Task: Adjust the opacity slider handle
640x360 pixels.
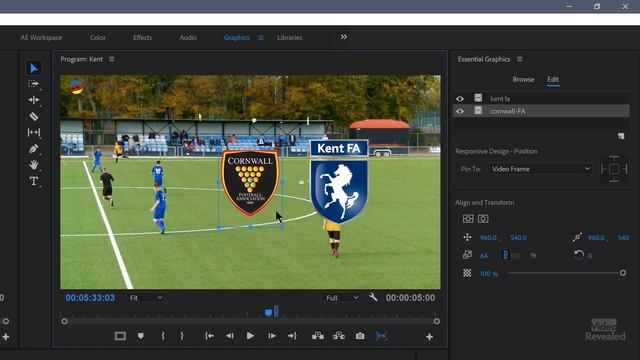Action: 623,273
